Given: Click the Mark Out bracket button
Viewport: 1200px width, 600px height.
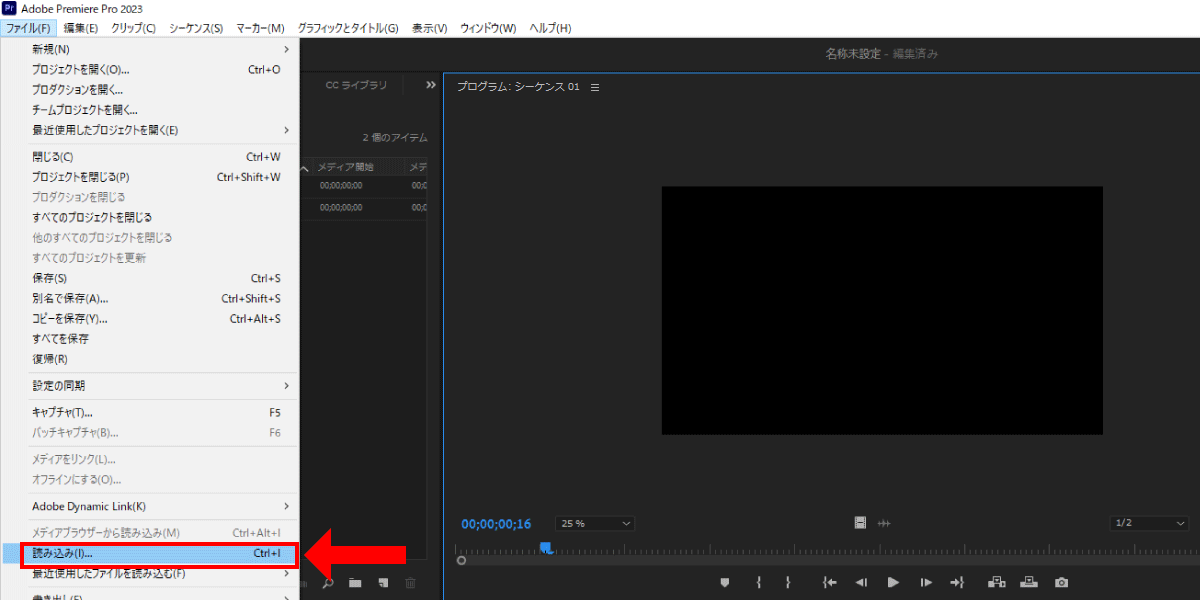Looking at the screenshot, I should [x=788, y=582].
